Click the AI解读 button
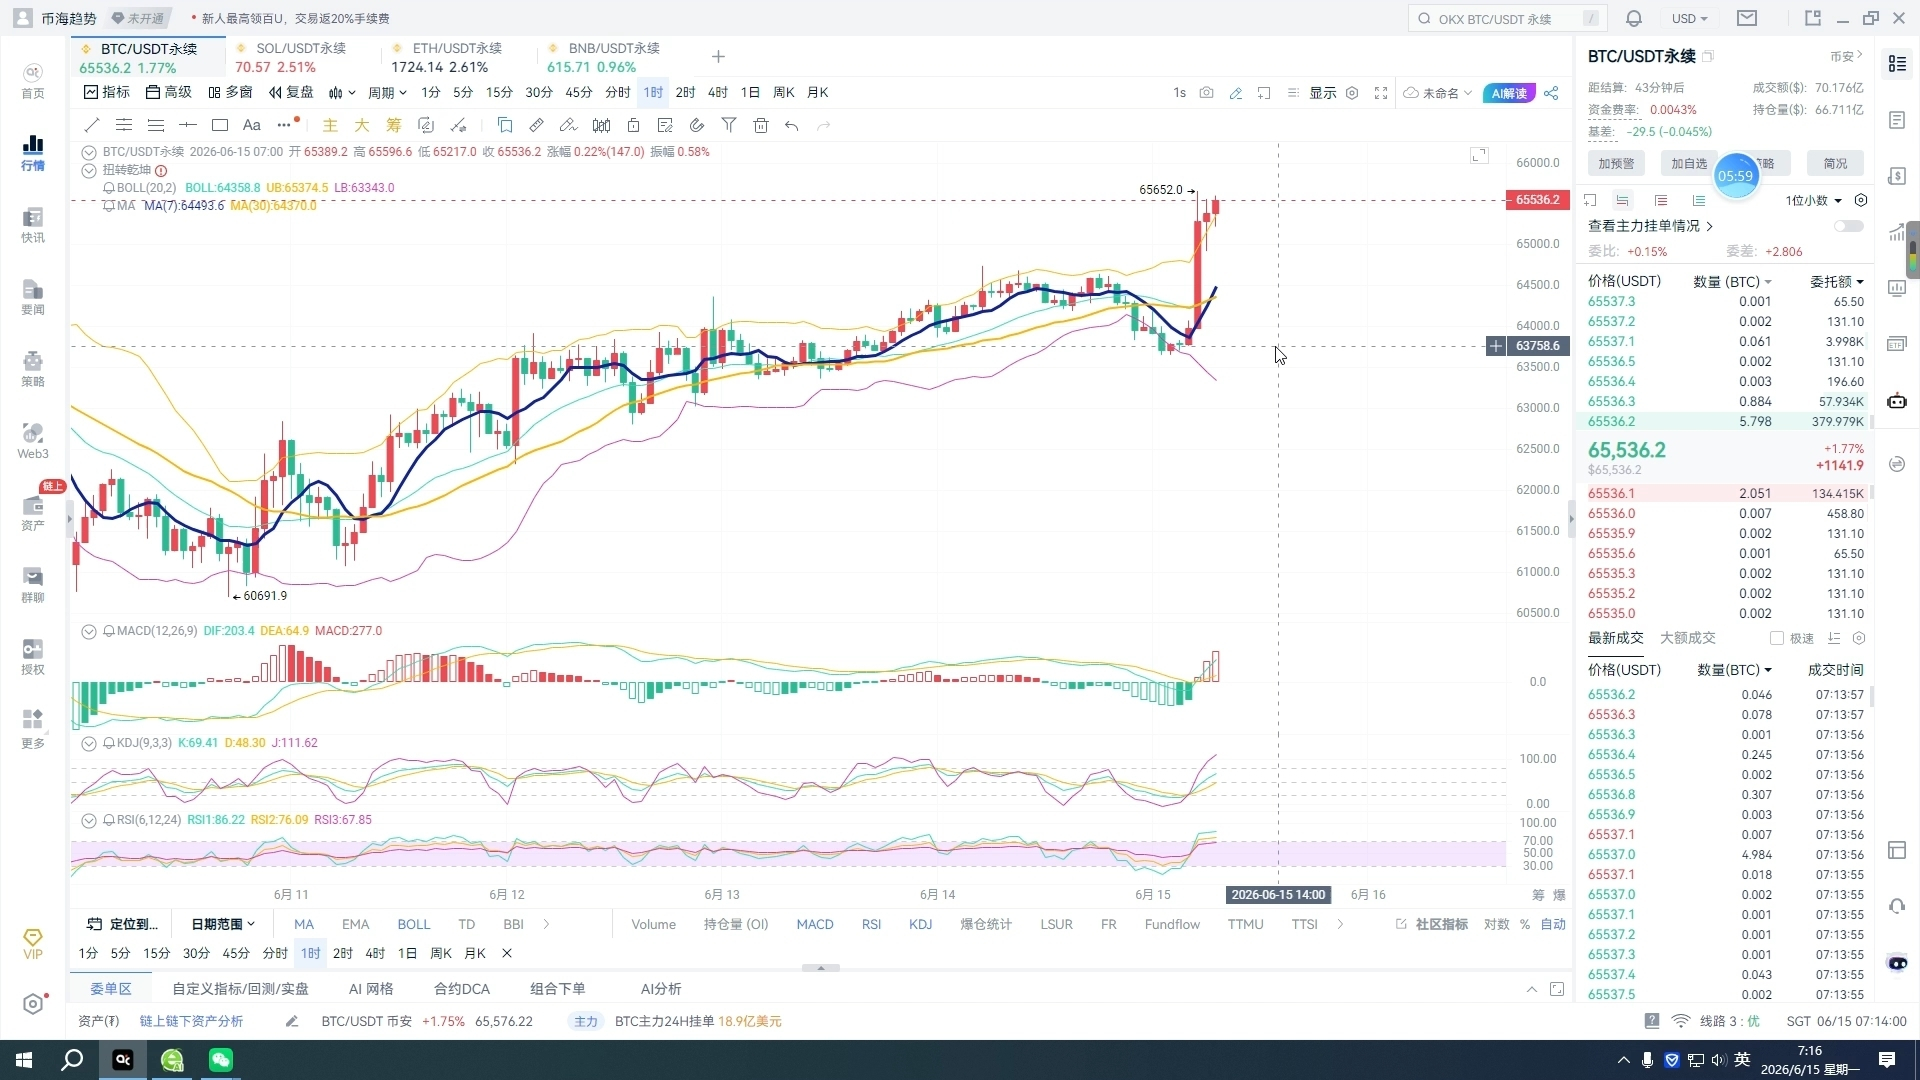 click(x=1509, y=93)
